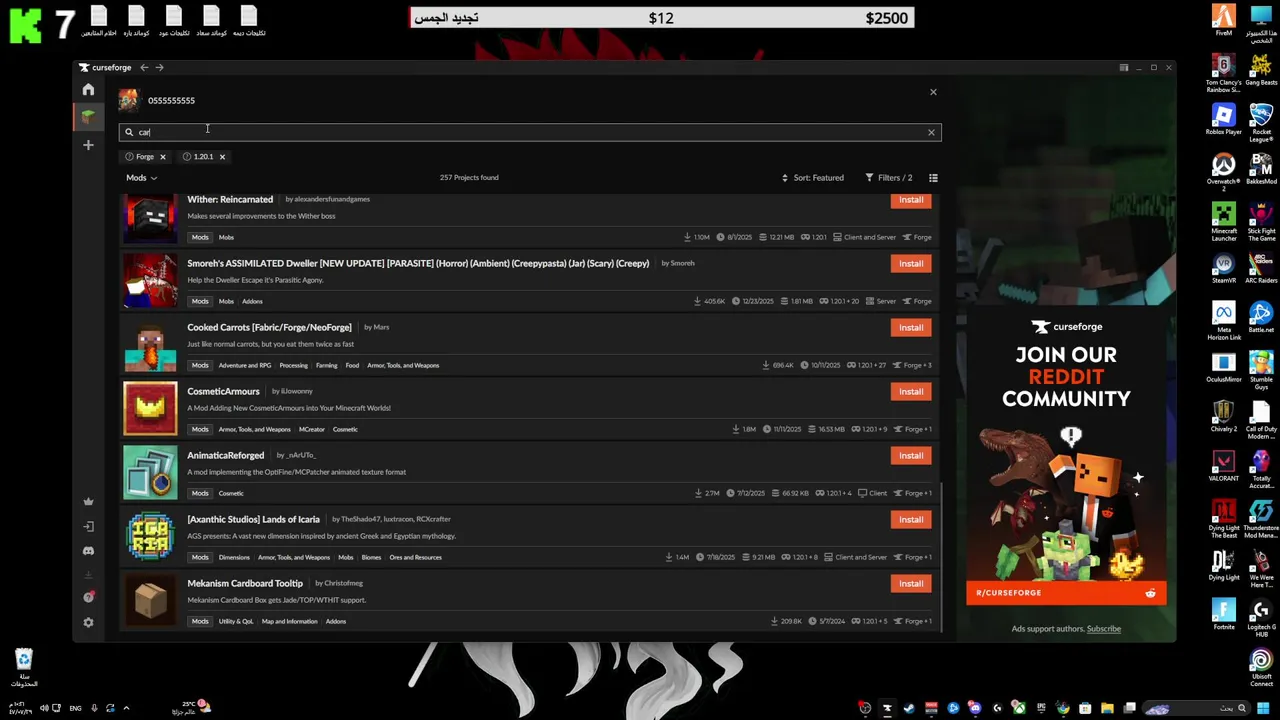Viewport: 1280px width, 720px height.
Task: Open the Recycle Bin on desktop
Action: pyautogui.click(x=24, y=668)
